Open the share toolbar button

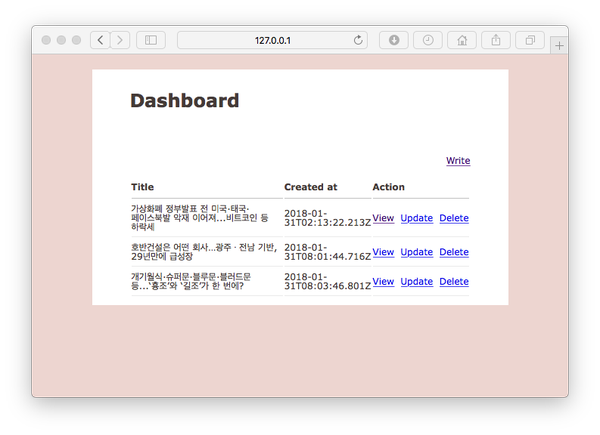496,40
